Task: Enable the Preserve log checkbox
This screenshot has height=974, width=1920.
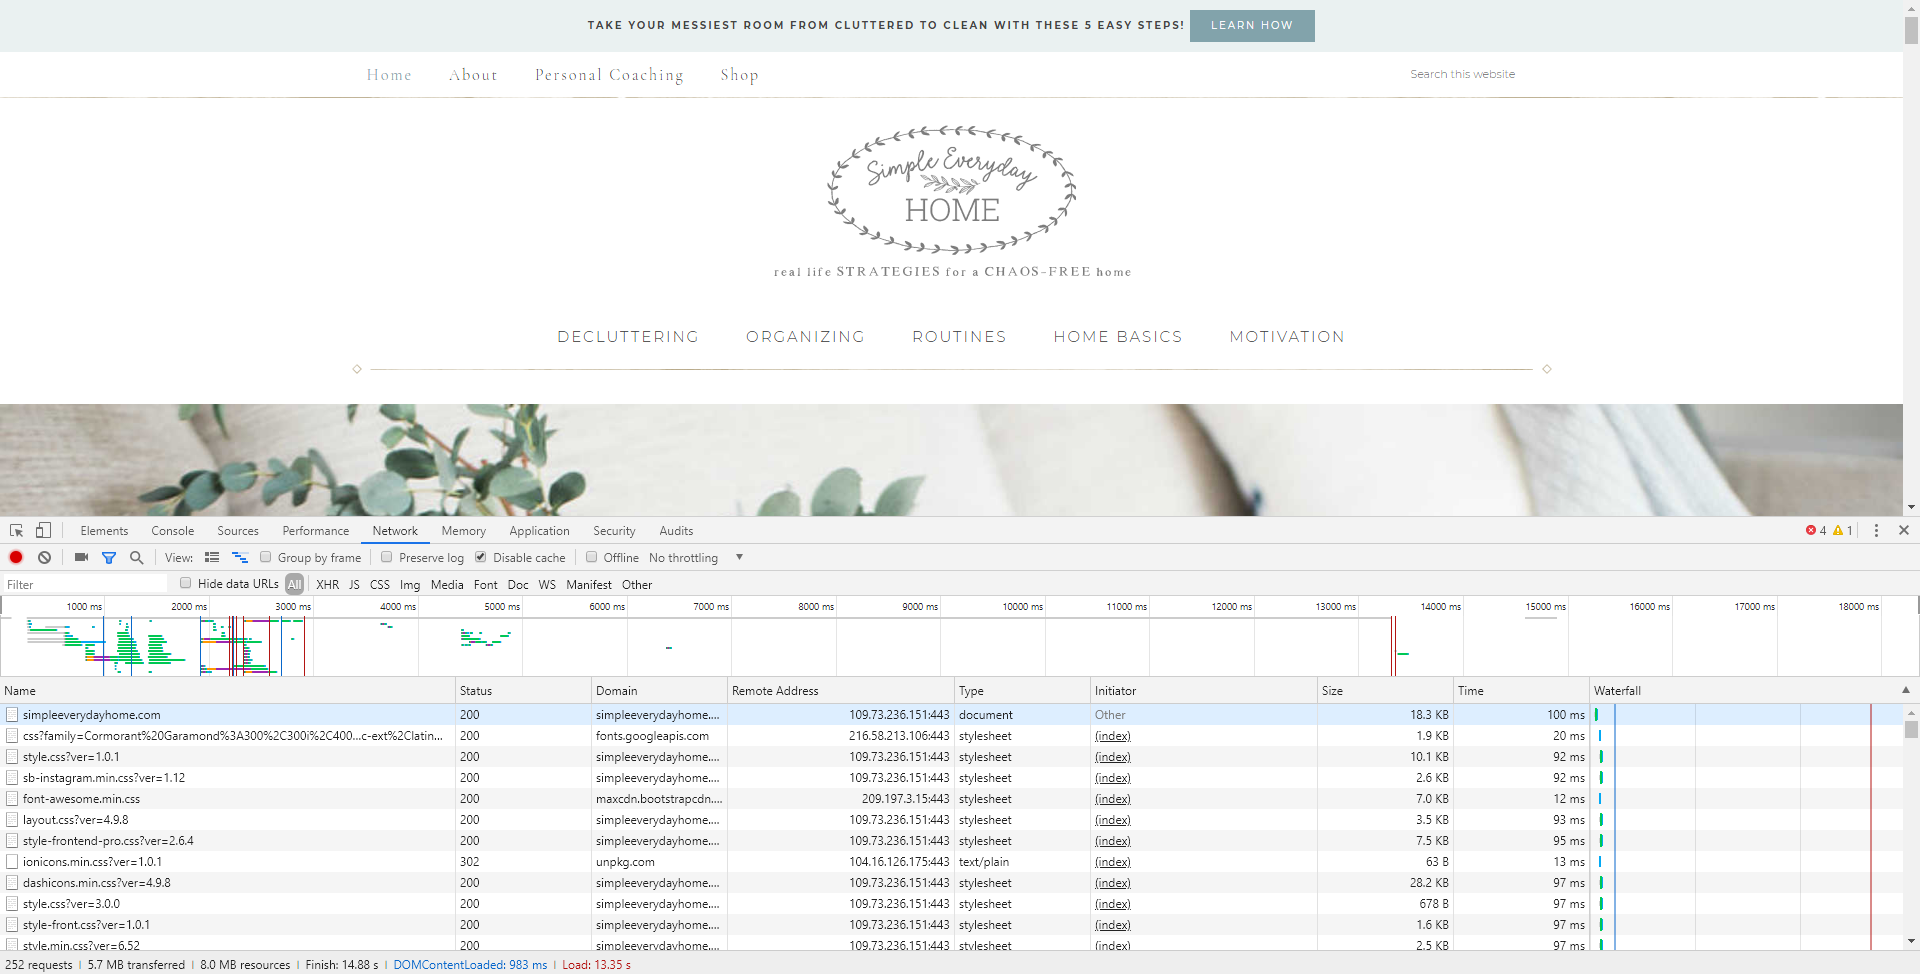Action: [387, 557]
